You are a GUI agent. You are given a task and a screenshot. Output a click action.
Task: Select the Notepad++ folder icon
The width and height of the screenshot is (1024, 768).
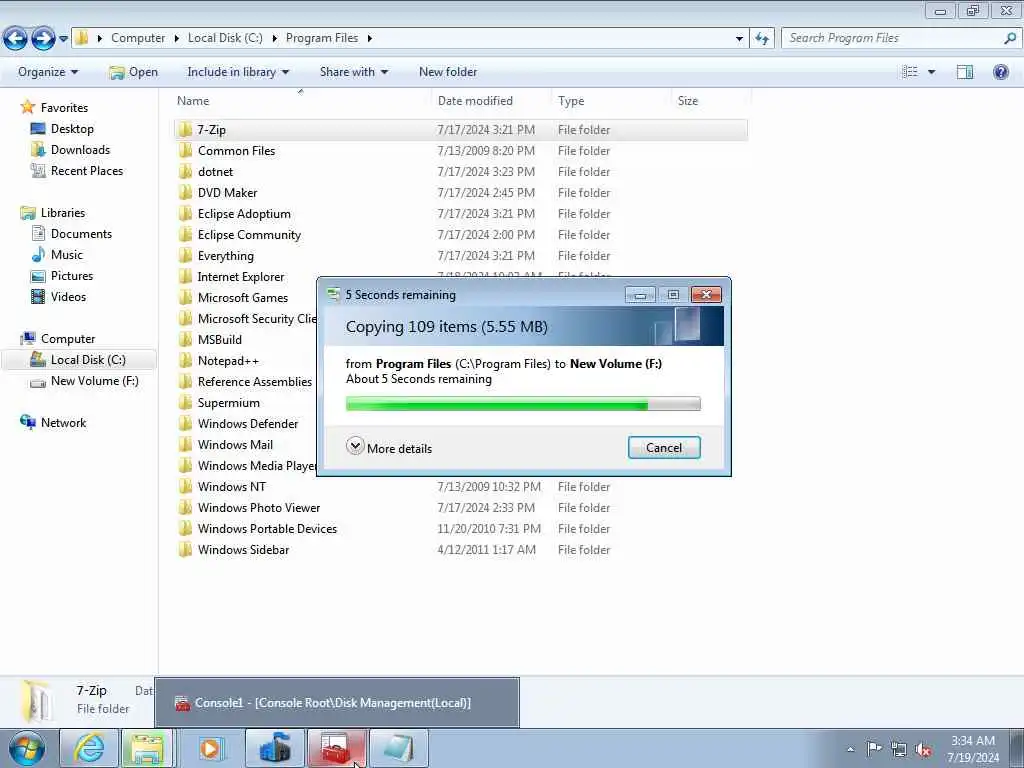point(185,360)
